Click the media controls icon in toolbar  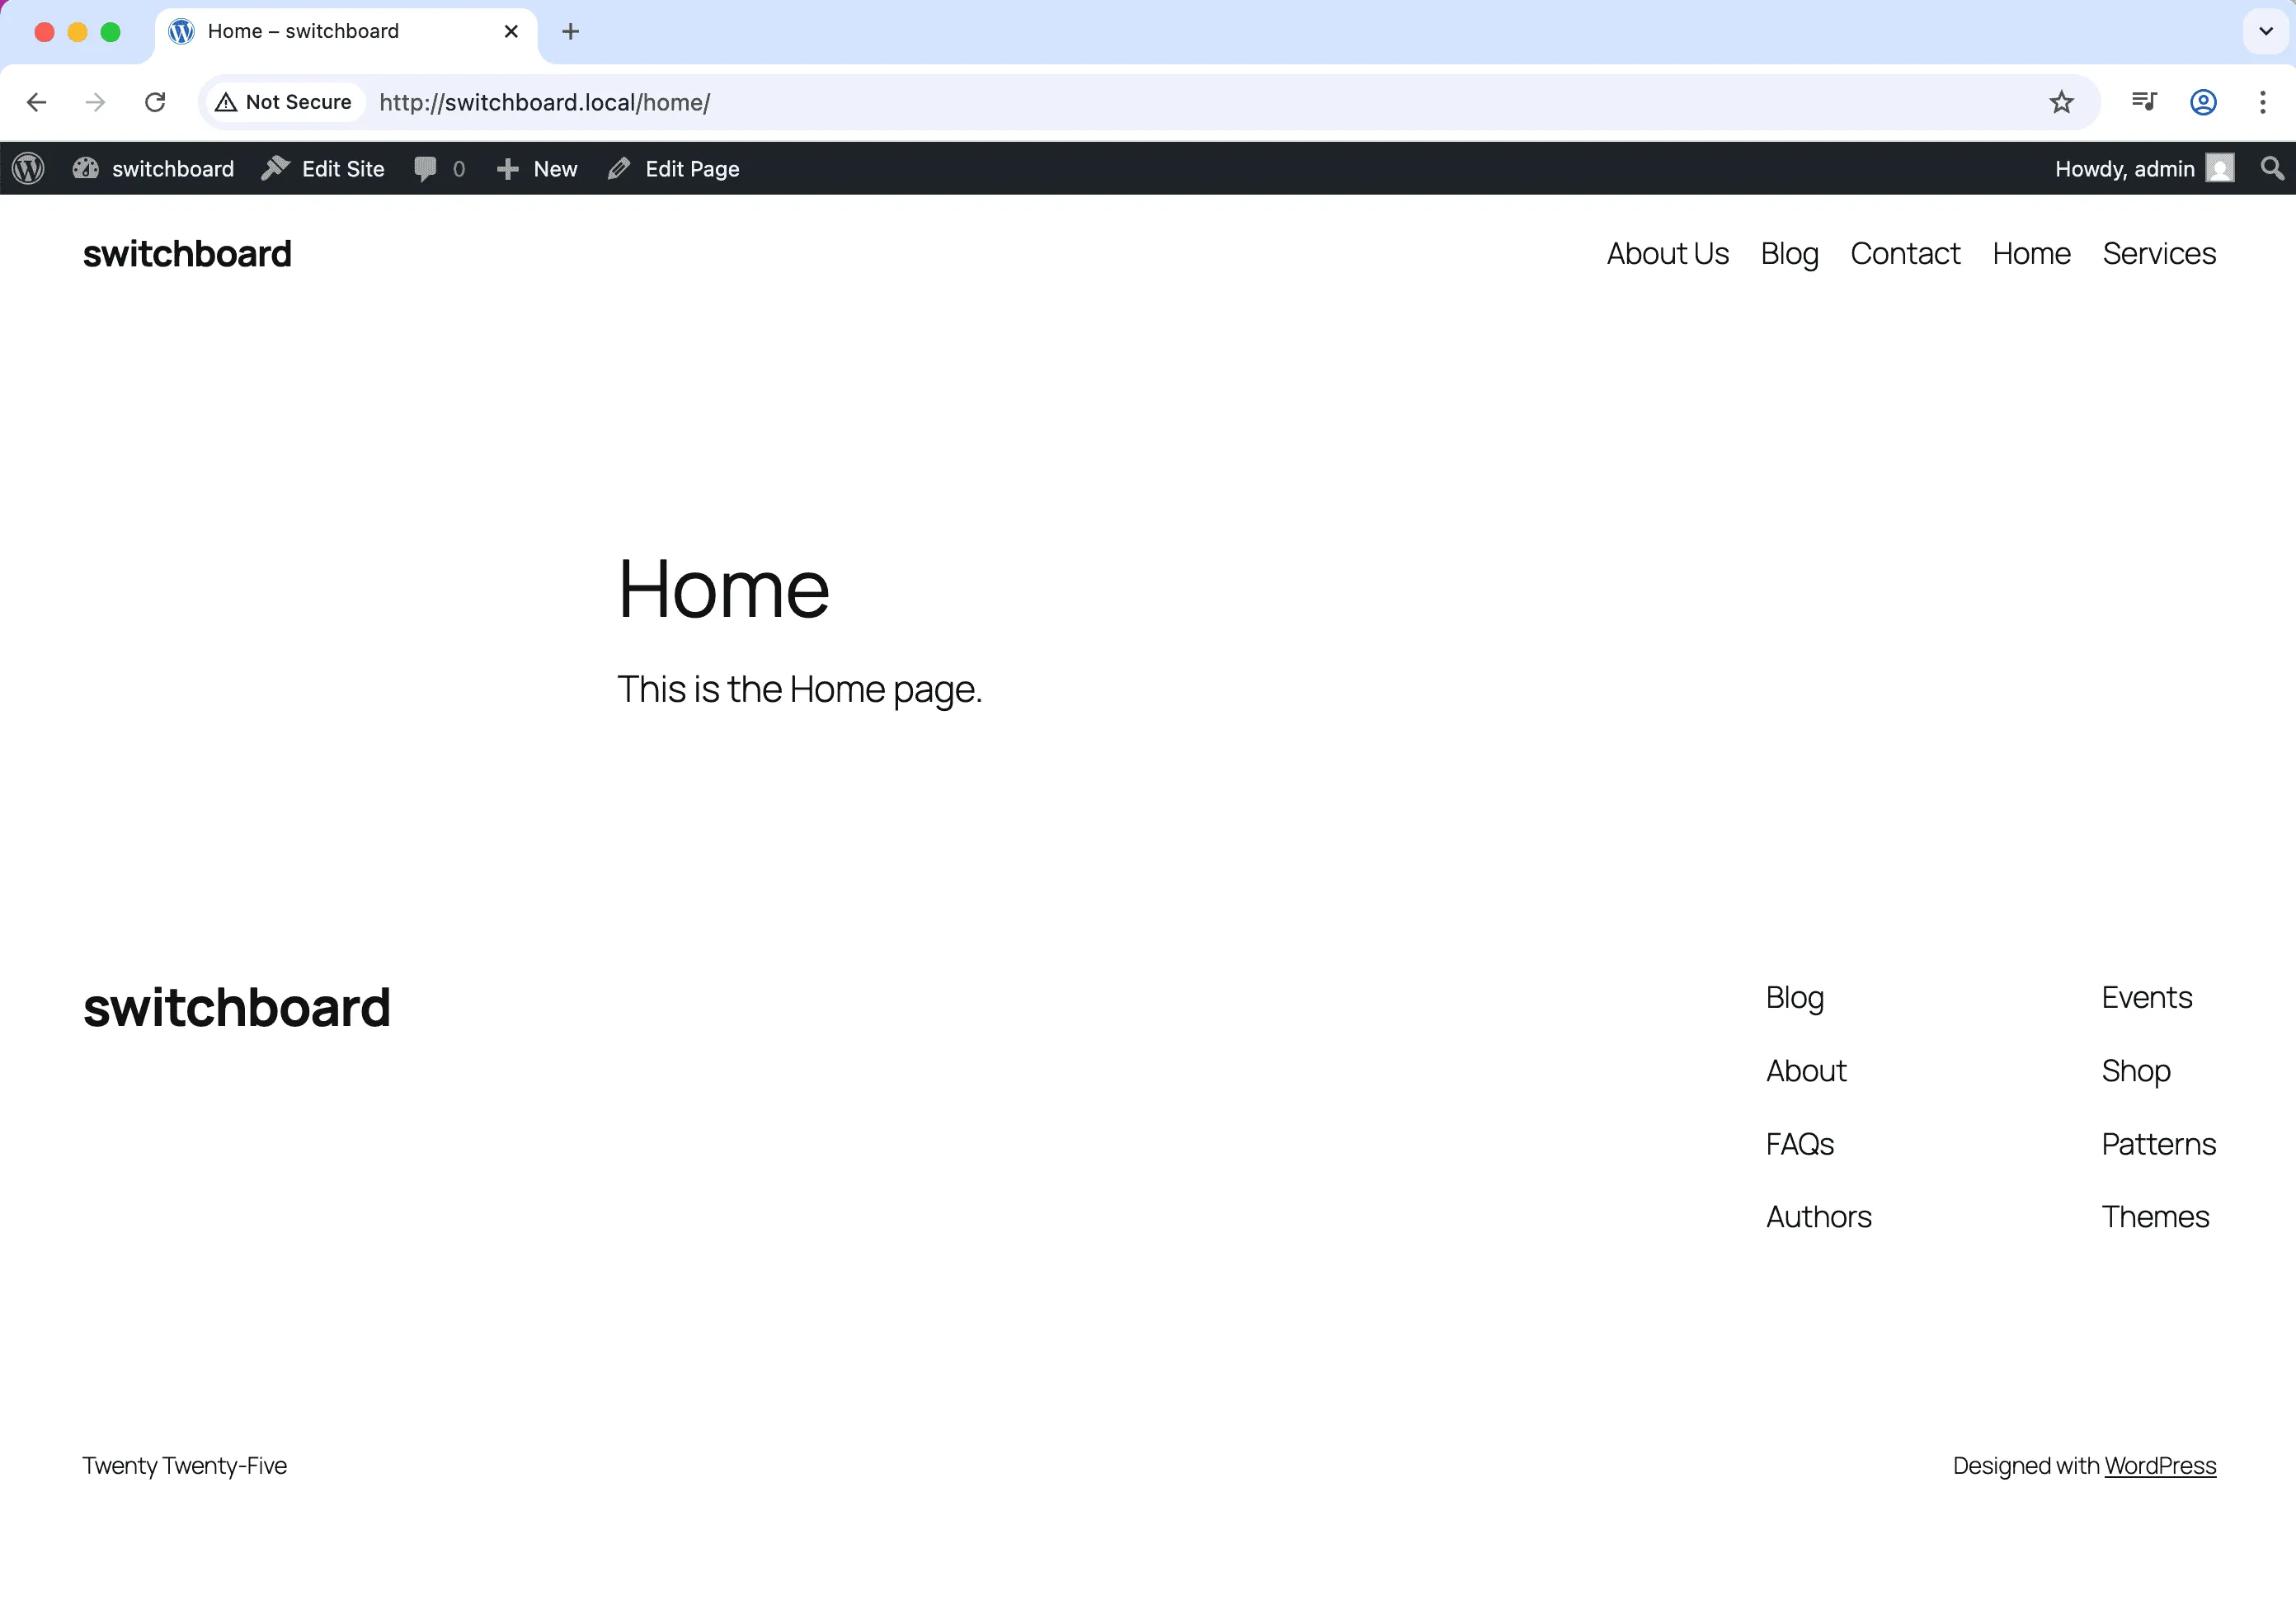click(x=2144, y=102)
